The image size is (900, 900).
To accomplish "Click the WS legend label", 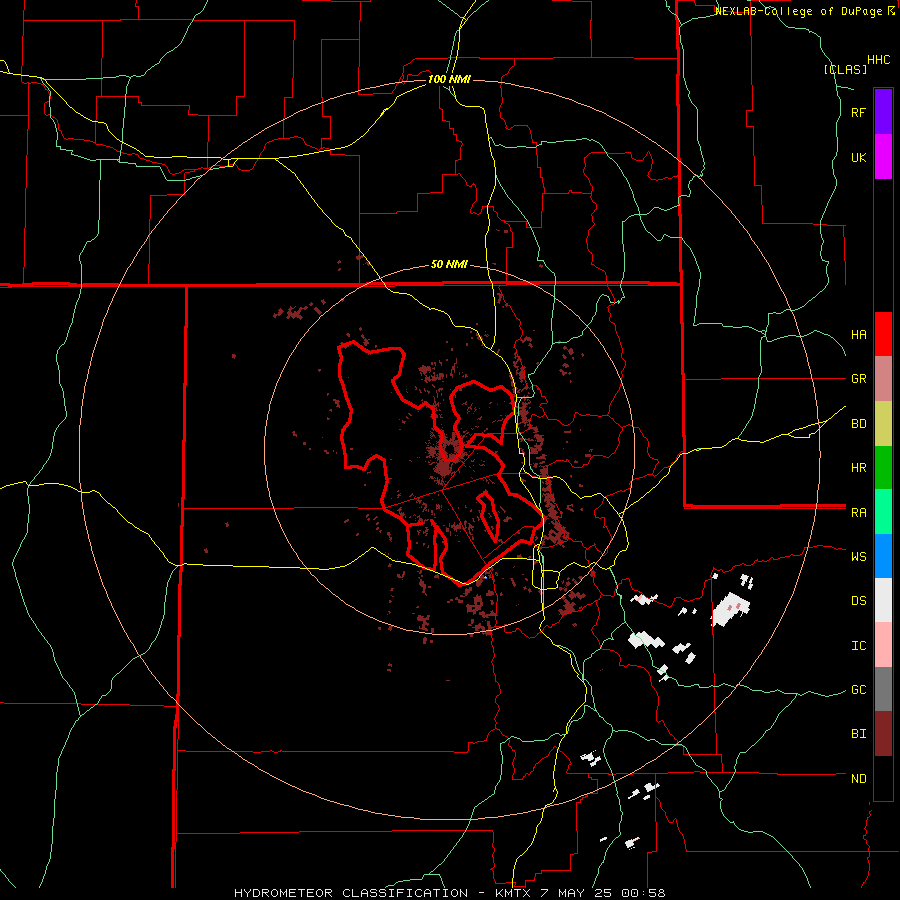I will [x=858, y=557].
